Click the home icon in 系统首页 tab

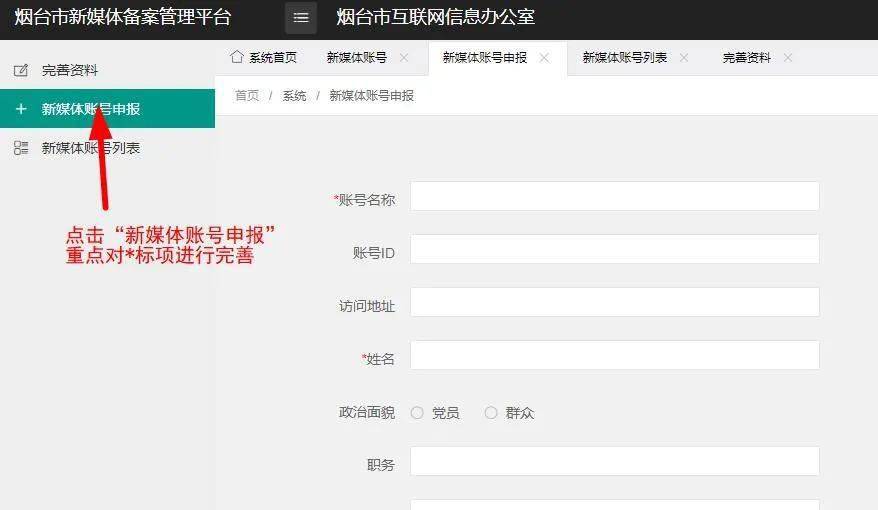click(x=237, y=57)
